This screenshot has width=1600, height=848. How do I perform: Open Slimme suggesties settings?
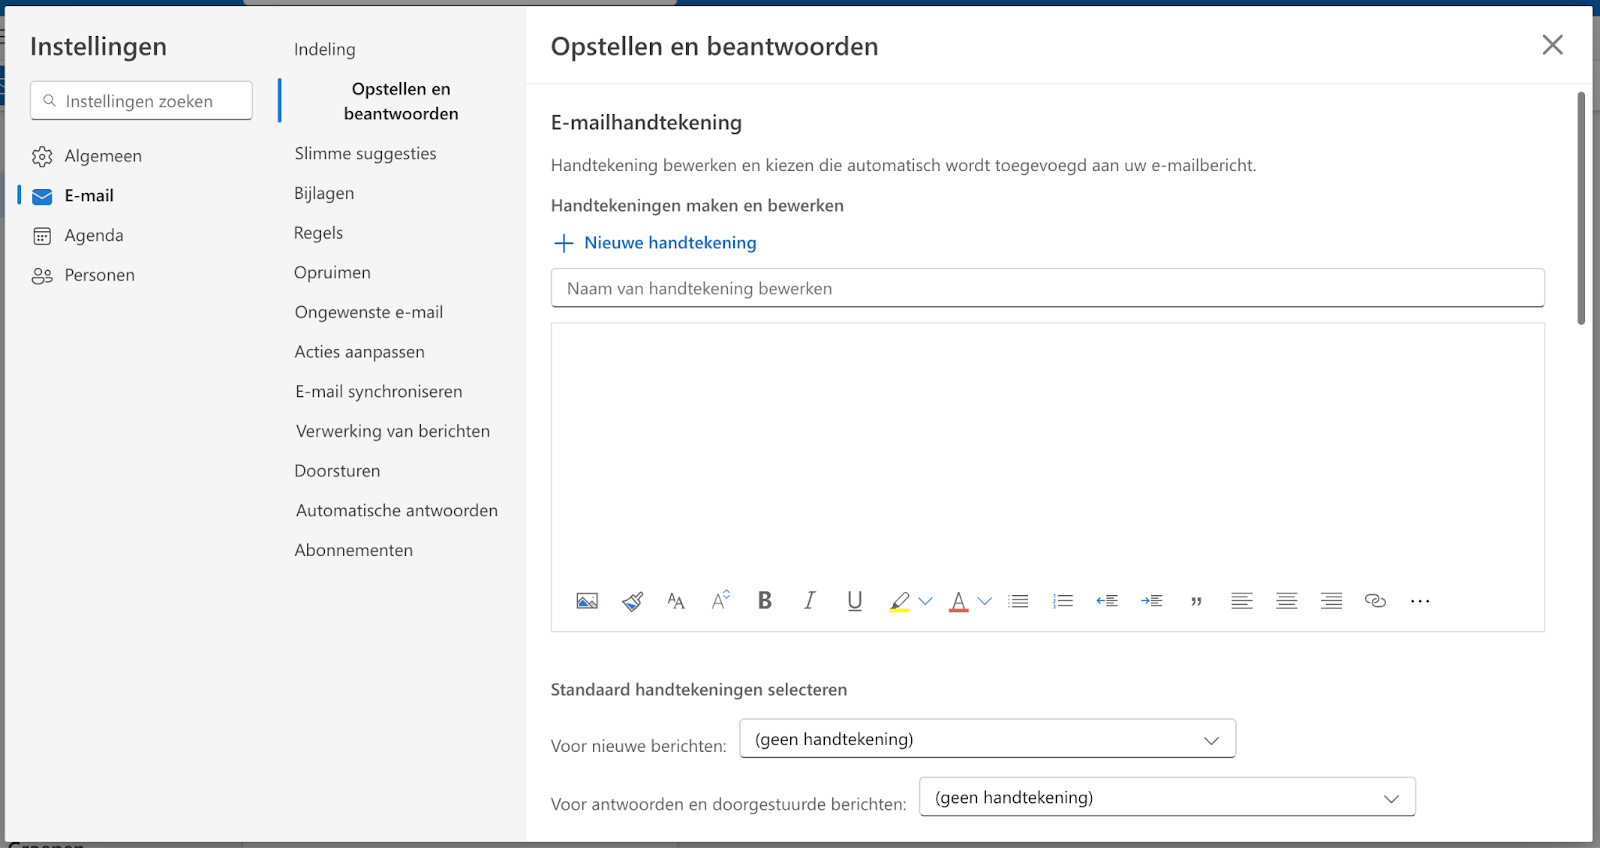(365, 153)
